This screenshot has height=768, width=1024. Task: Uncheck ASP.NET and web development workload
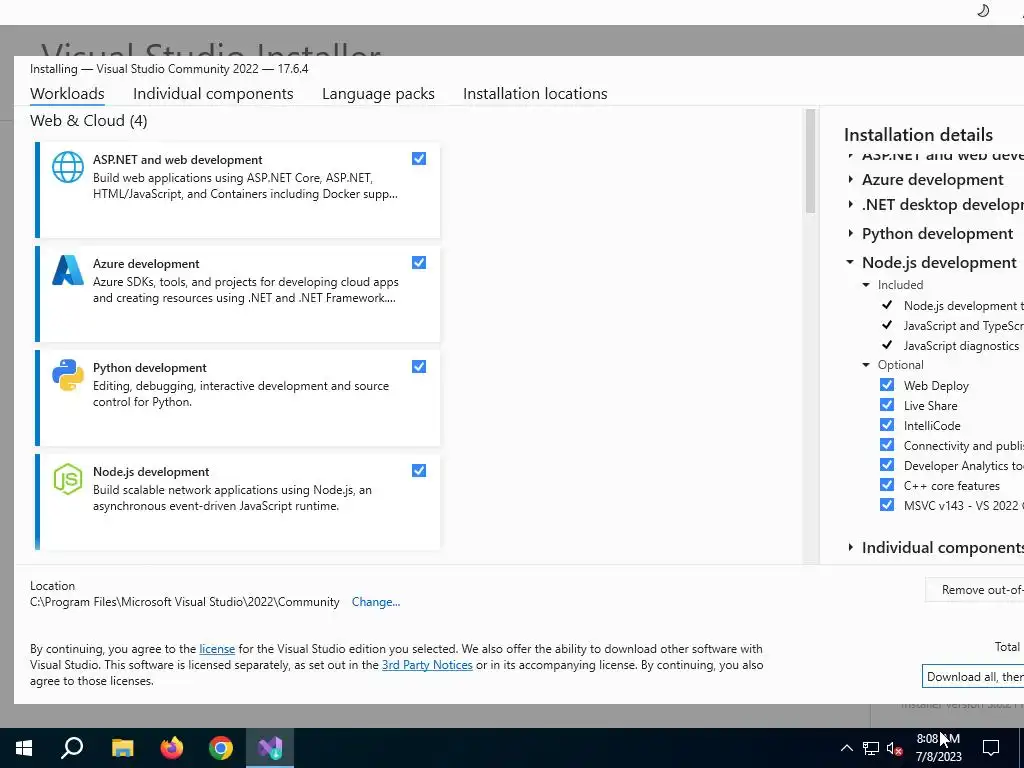click(419, 159)
